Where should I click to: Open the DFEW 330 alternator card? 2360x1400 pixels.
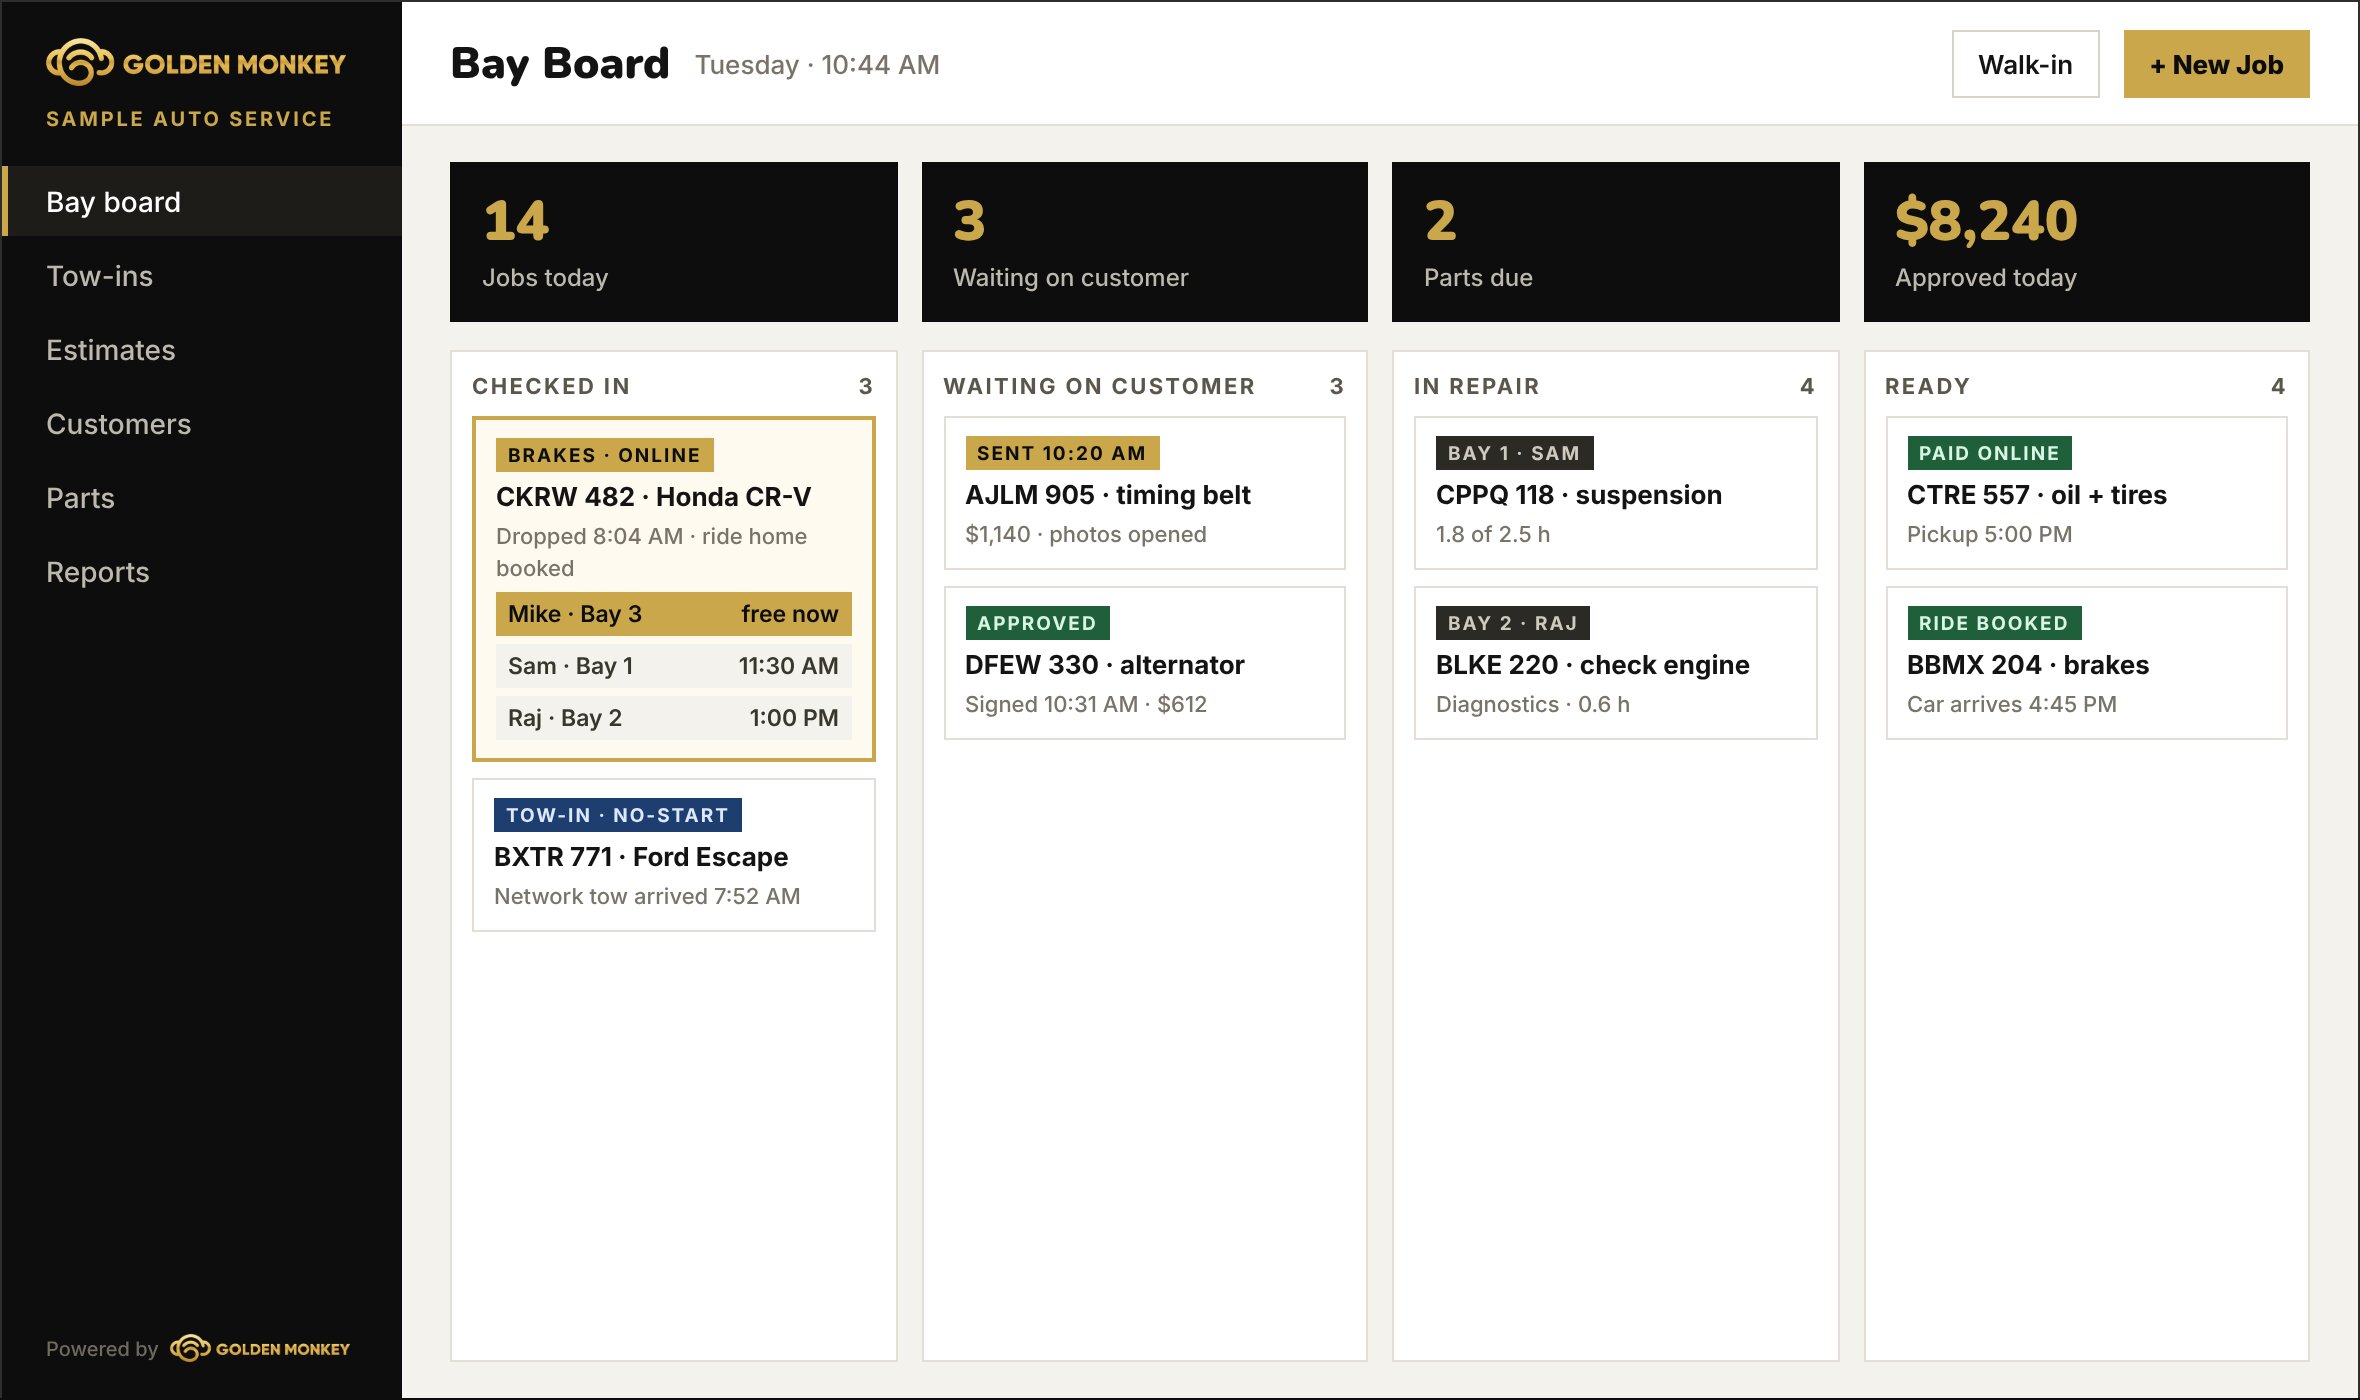[x=1144, y=663]
